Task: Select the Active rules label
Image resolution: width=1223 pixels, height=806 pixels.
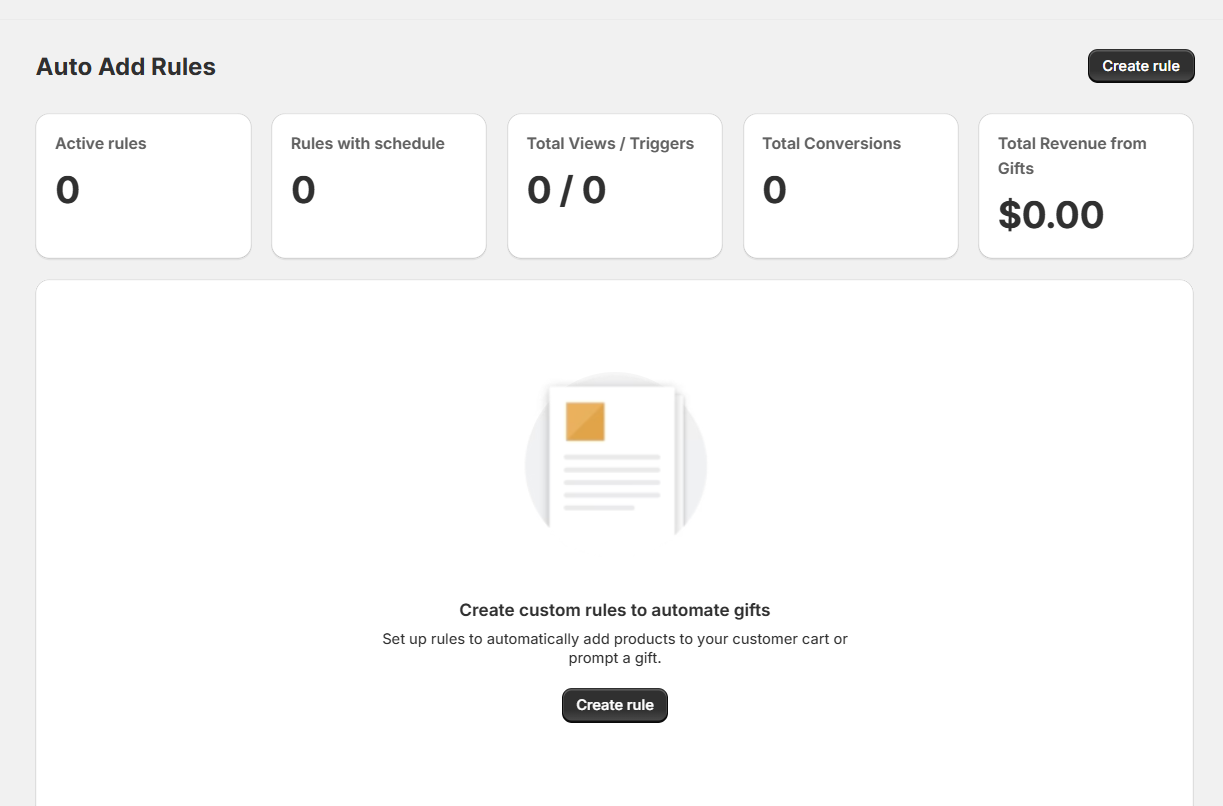Action: click(101, 144)
